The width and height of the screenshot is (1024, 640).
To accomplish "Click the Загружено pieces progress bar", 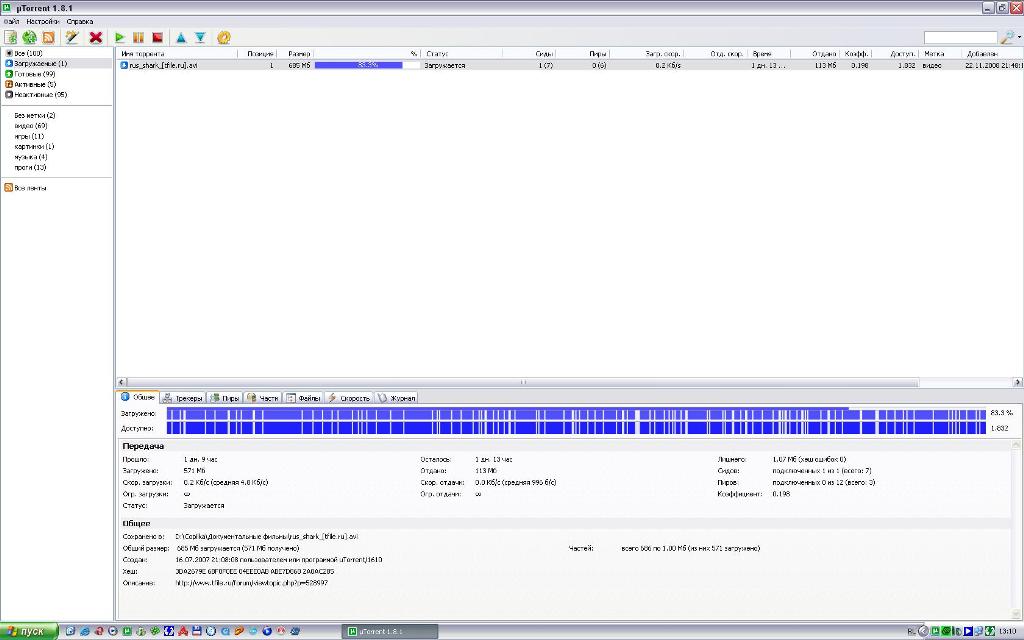I will [x=576, y=413].
